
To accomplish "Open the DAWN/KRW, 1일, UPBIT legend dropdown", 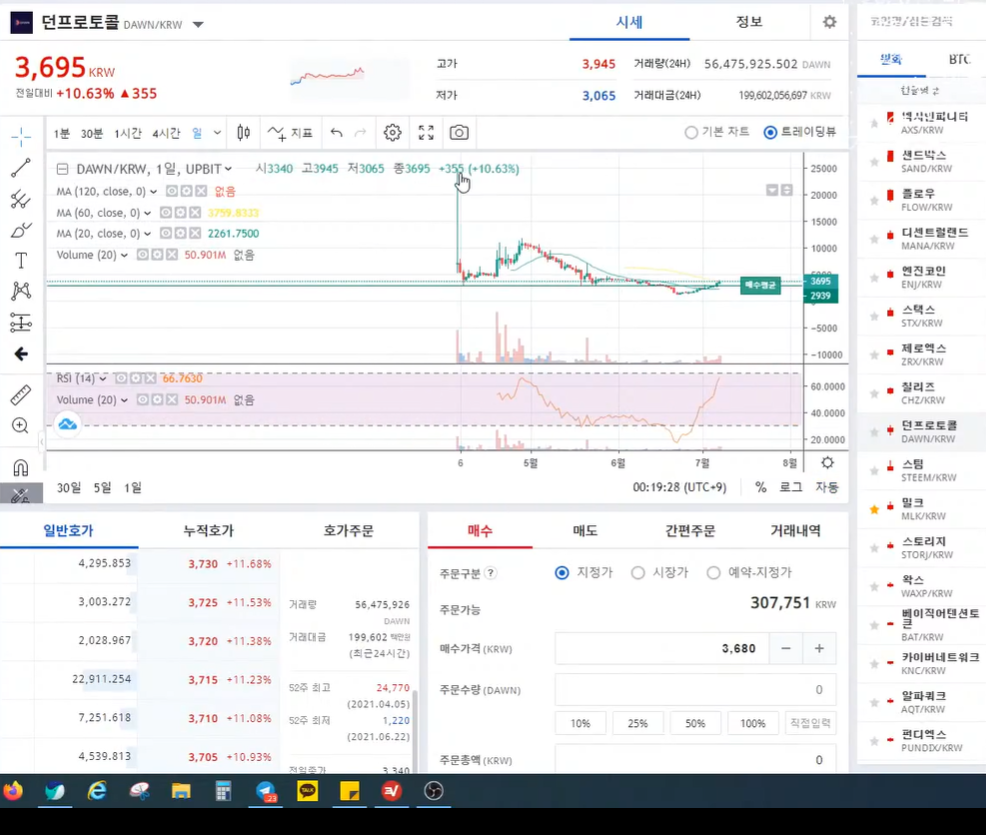I will 228,169.
